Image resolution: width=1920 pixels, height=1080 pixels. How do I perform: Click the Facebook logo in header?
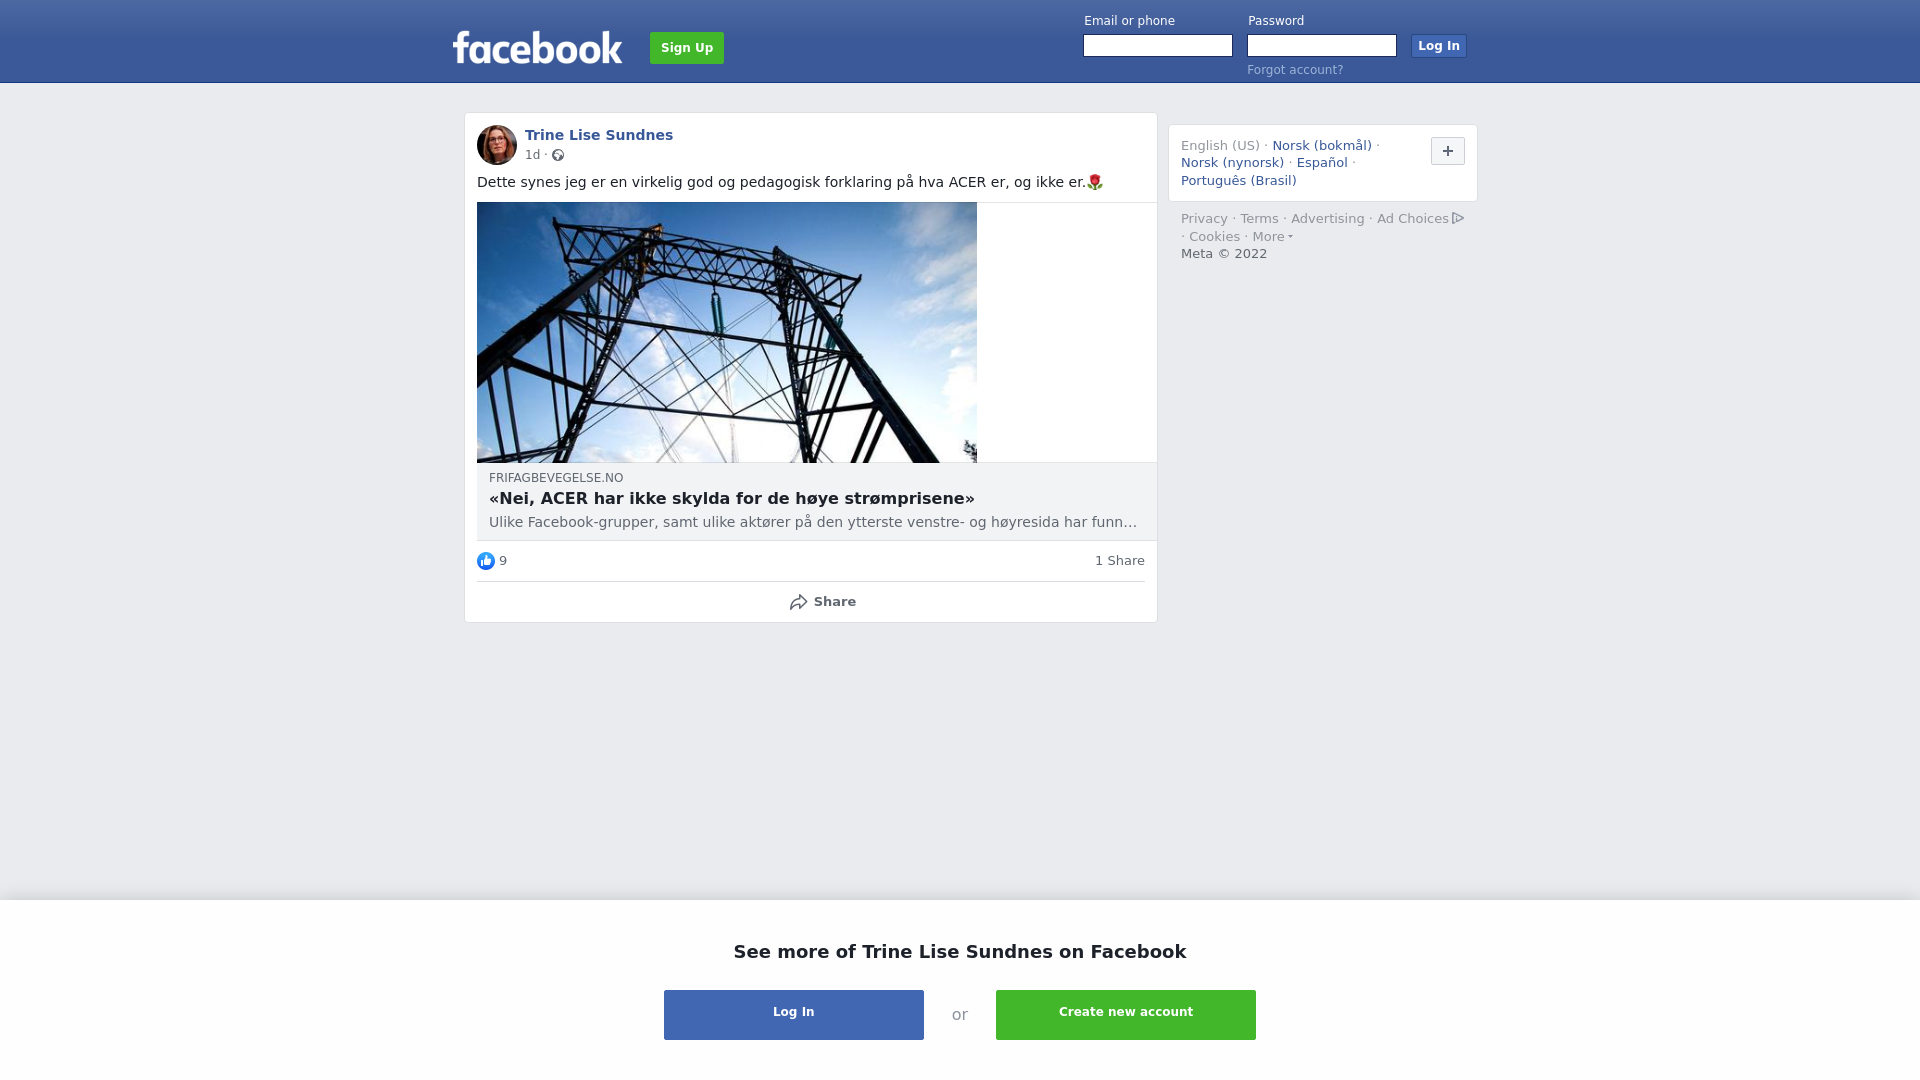click(x=537, y=47)
